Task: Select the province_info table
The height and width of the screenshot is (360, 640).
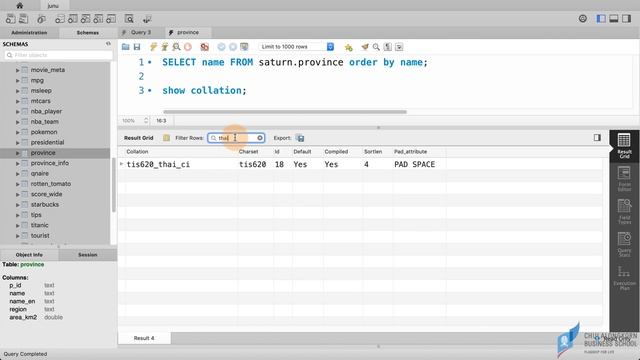Action: click(x=50, y=163)
